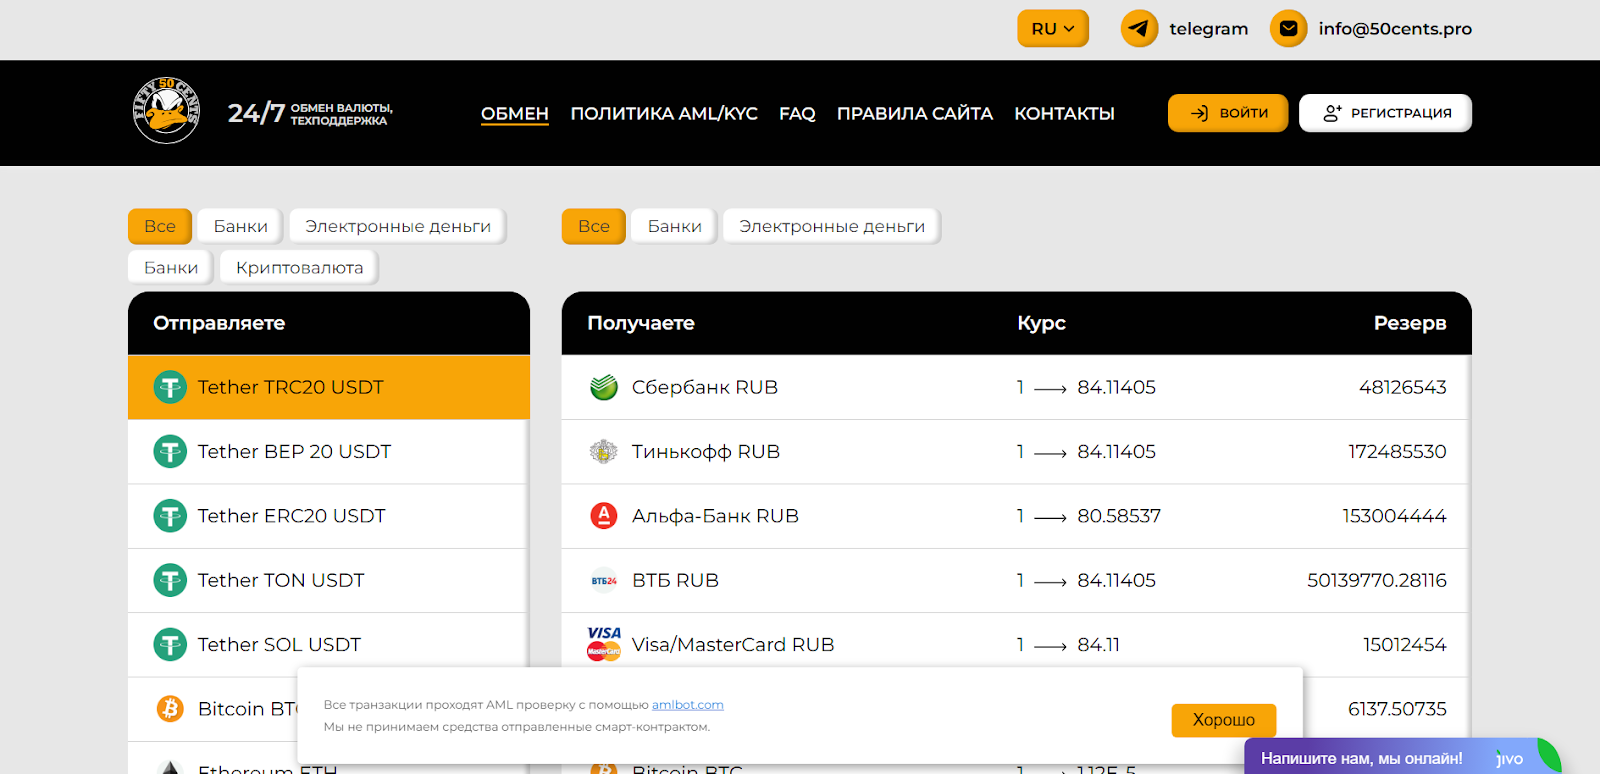Image resolution: width=1600 pixels, height=774 pixels.
Task: Click Альфа-Банк rate 80.58537
Action: coord(1119,516)
